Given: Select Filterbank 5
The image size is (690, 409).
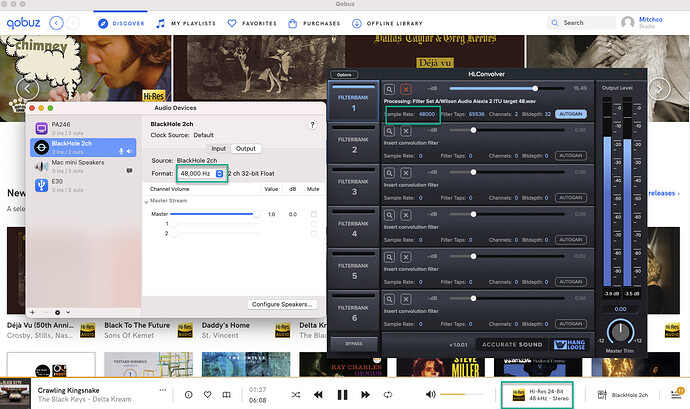Looking at the screenshot, I should pyautogui.click(x=353, y=270).
